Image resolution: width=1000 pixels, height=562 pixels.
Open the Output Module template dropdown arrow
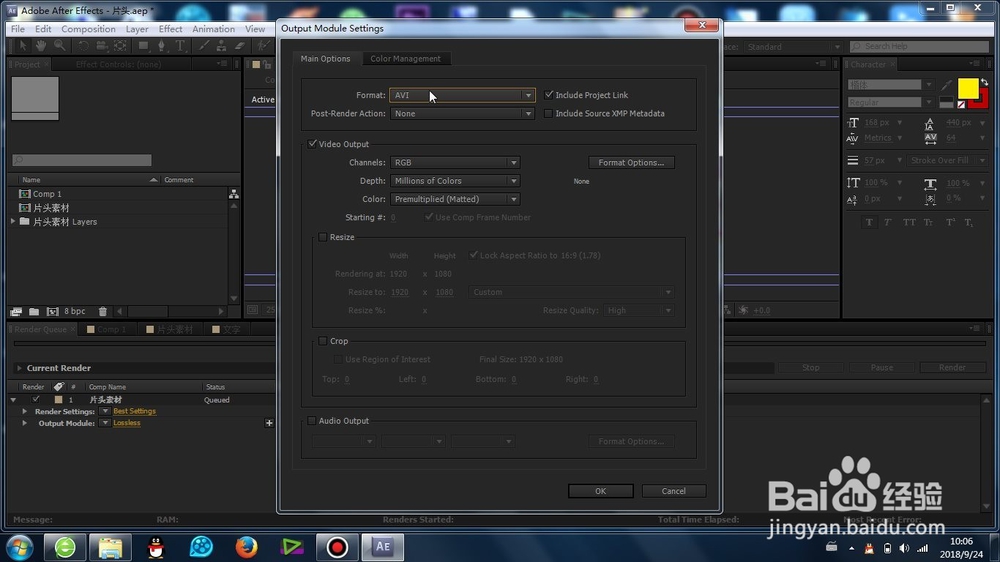click(105, 423)
